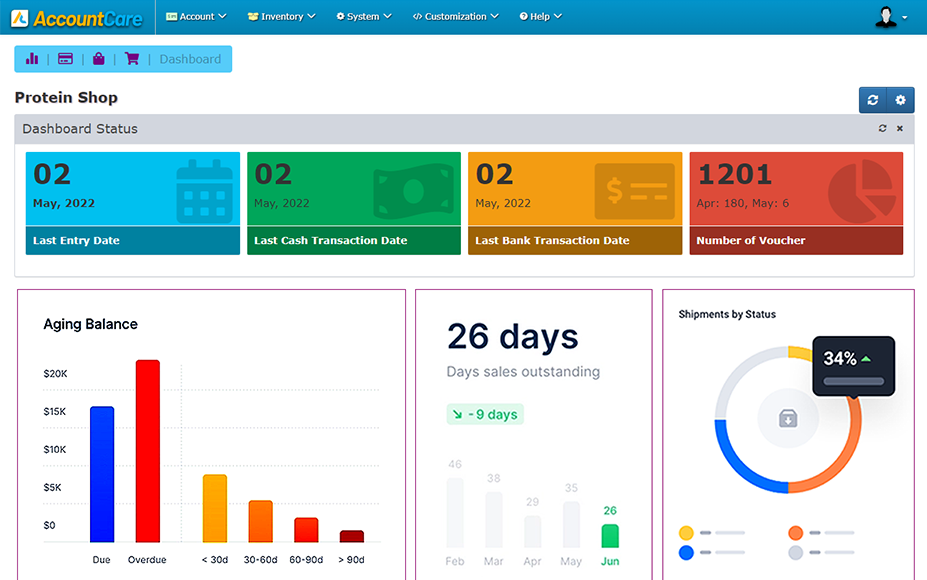Click the bar chart icon in quick toolbar

[32, 59]
